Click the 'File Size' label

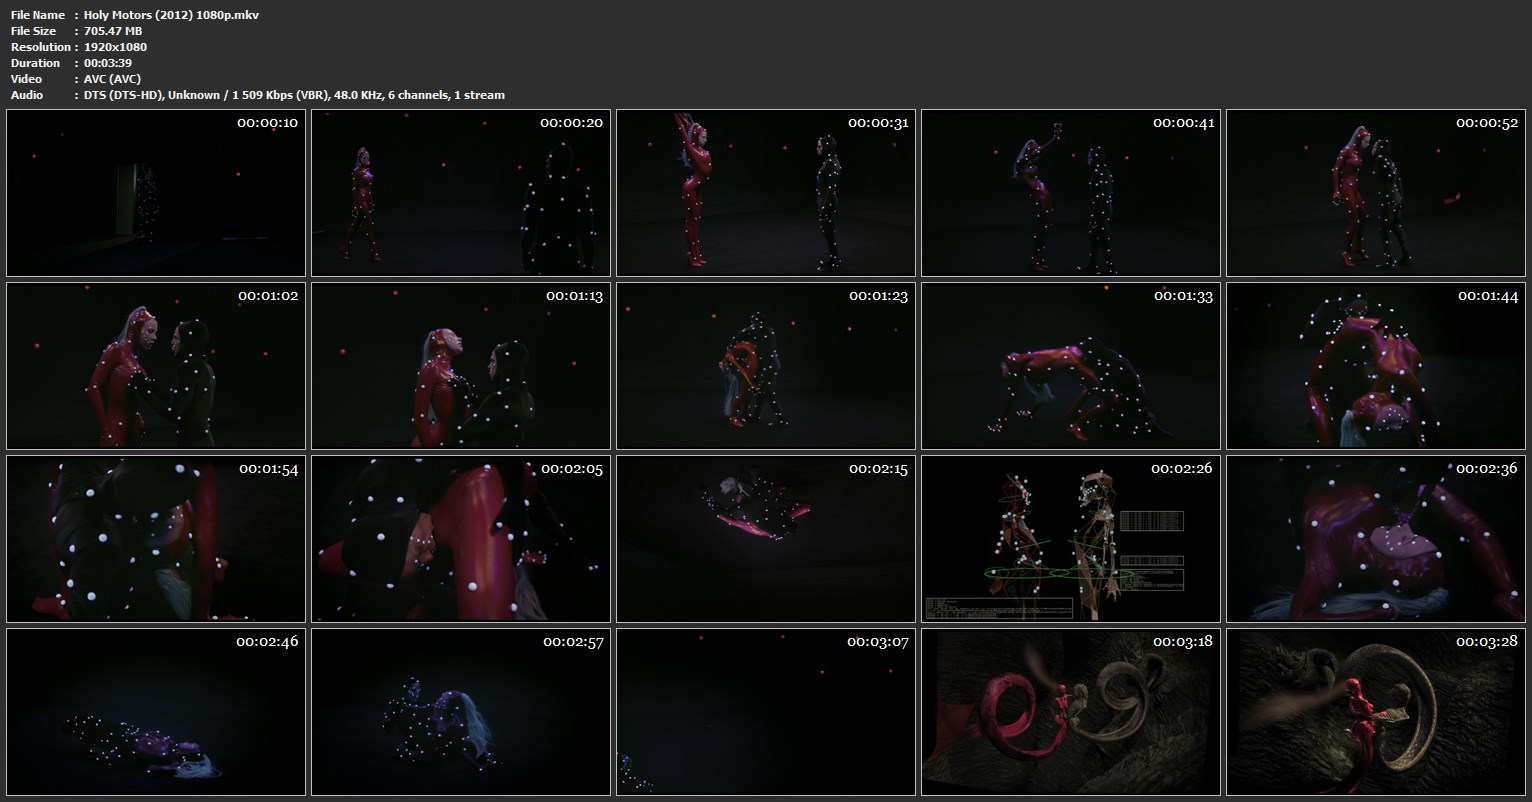click(35, 31)
